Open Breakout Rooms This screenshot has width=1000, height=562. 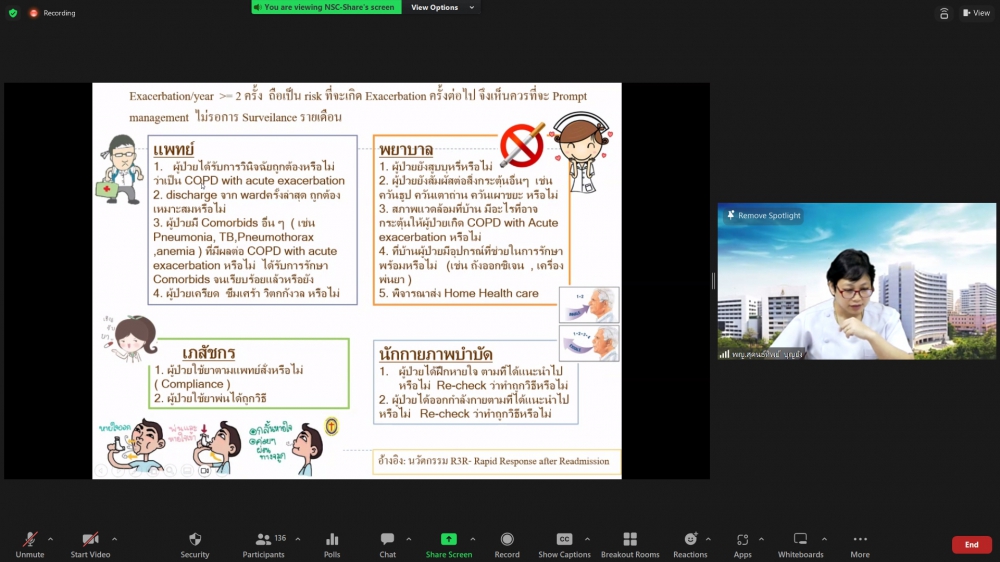tap(630, 540)
